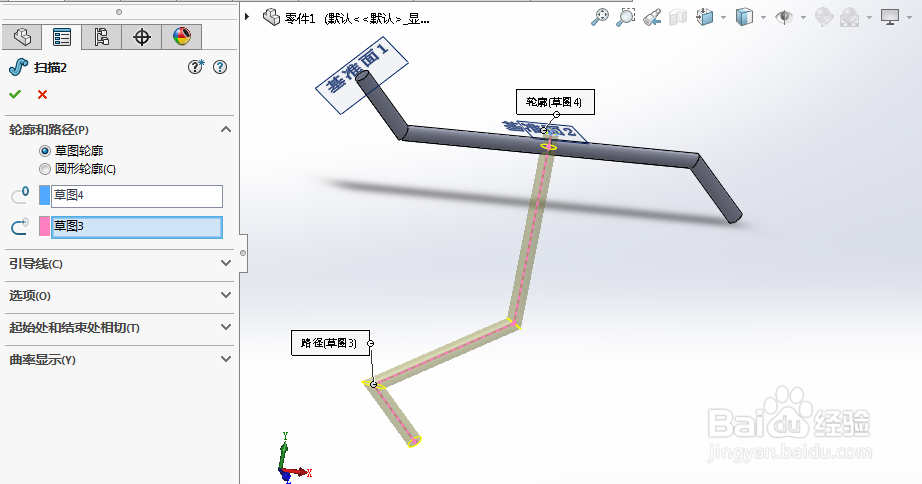Viewport: 922px width, 484px height.
Task: Click the profile selection box 草图4
Action: pyautogui.click(x=137, y=196)
